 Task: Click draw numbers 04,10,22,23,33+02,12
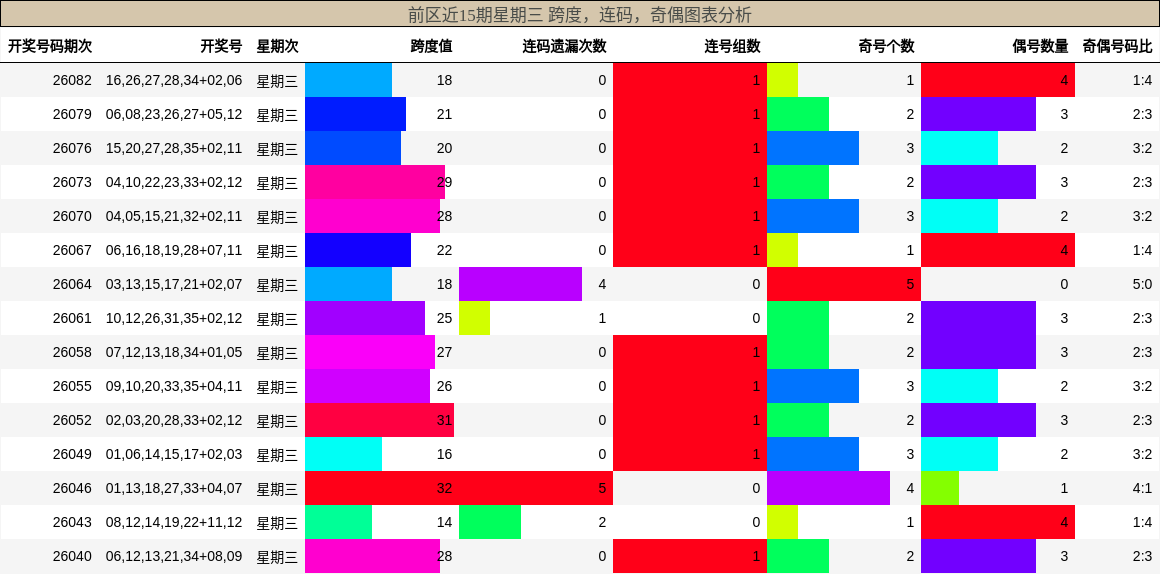tap(174, 182)
